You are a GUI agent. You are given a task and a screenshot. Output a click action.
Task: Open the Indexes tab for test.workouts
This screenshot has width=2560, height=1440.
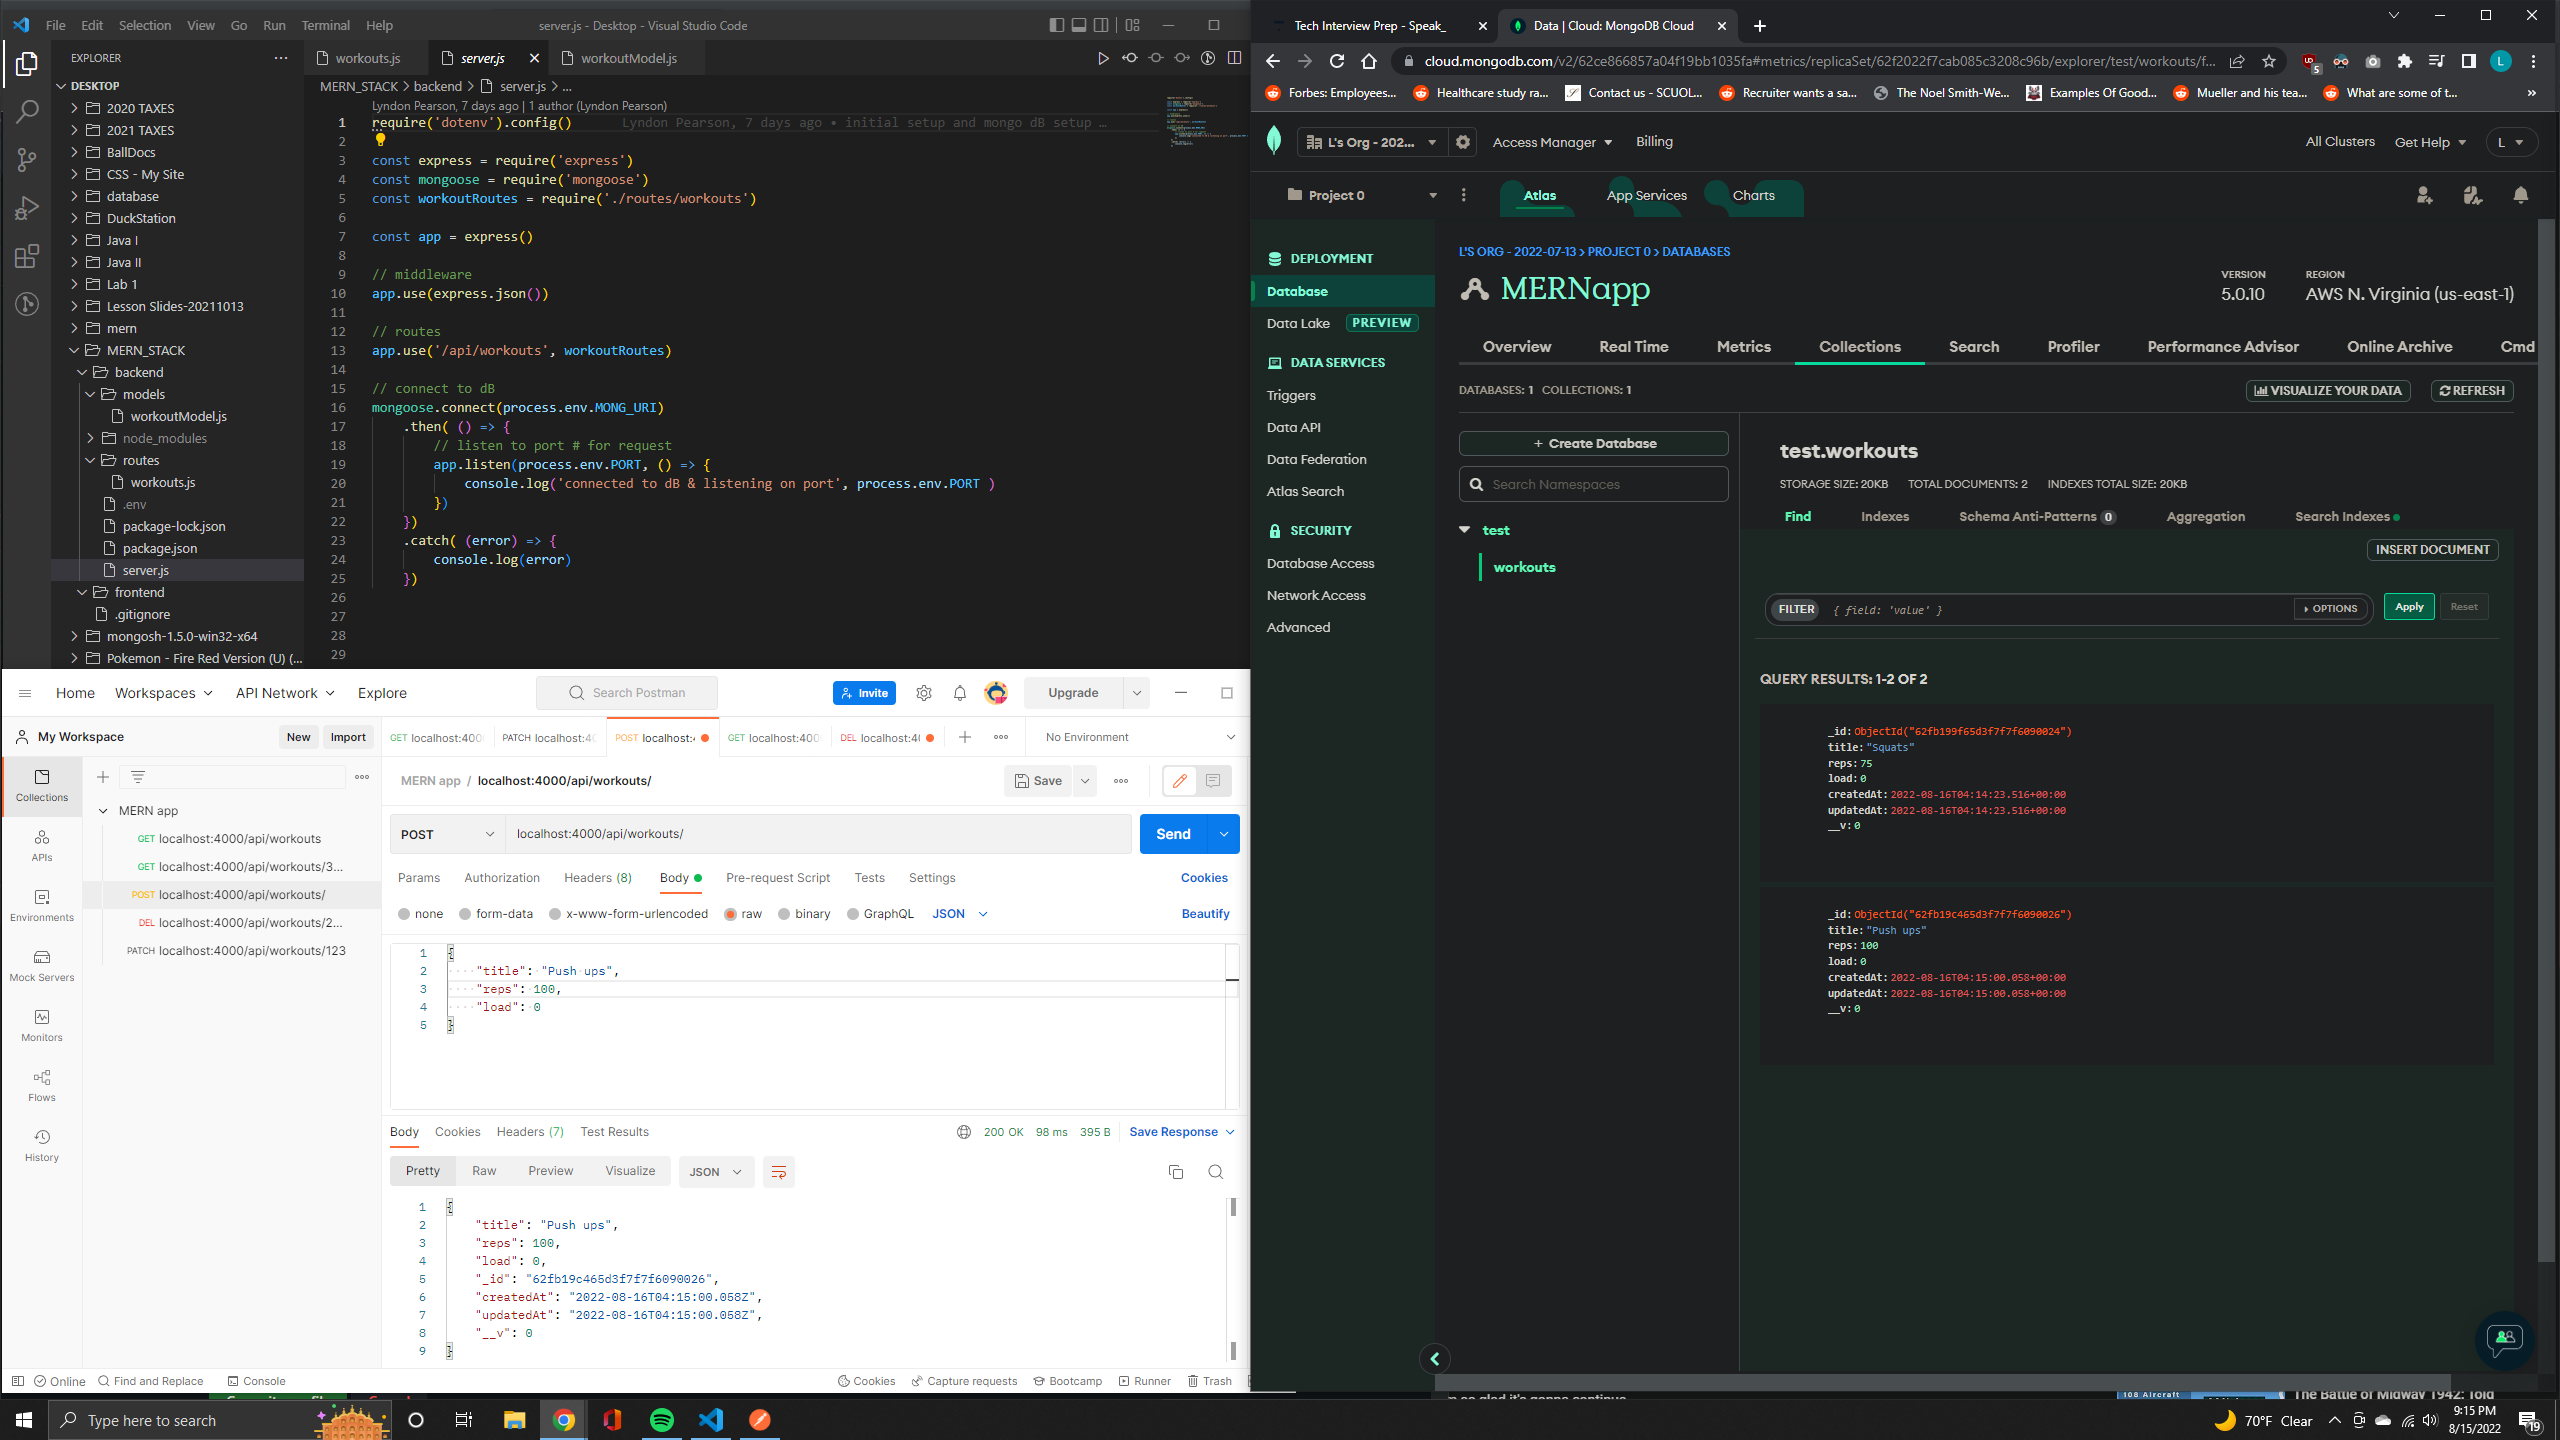[1884, 516]
